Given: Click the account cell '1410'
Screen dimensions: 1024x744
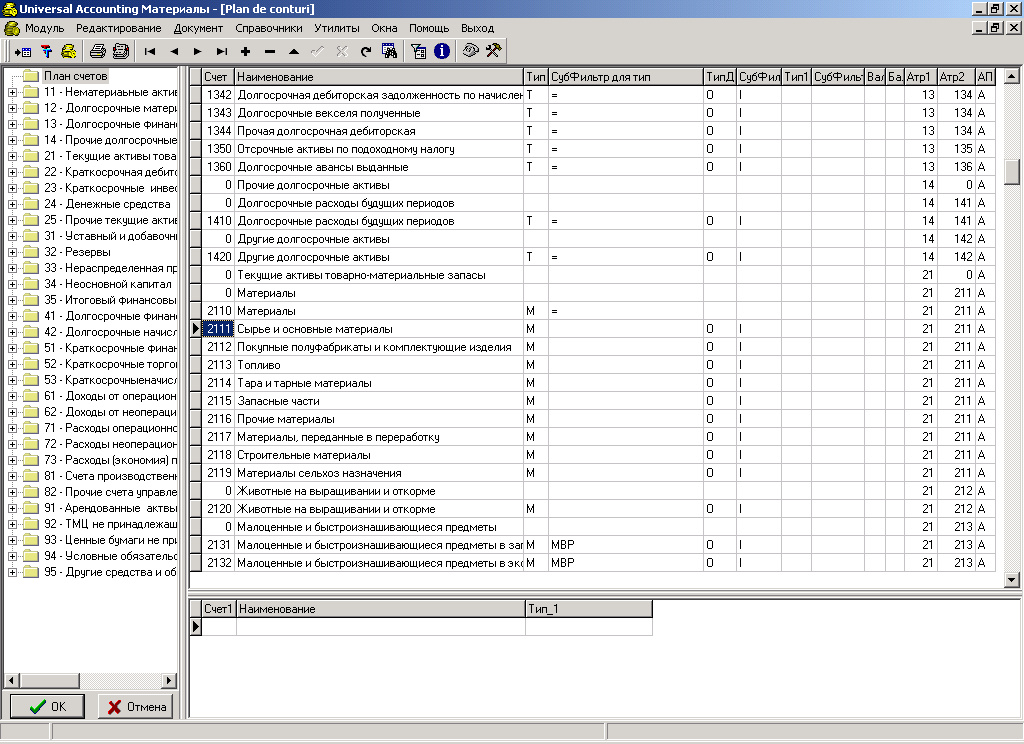Looking at the screenshot, I should pyautogui.click(x=218, y=221).
